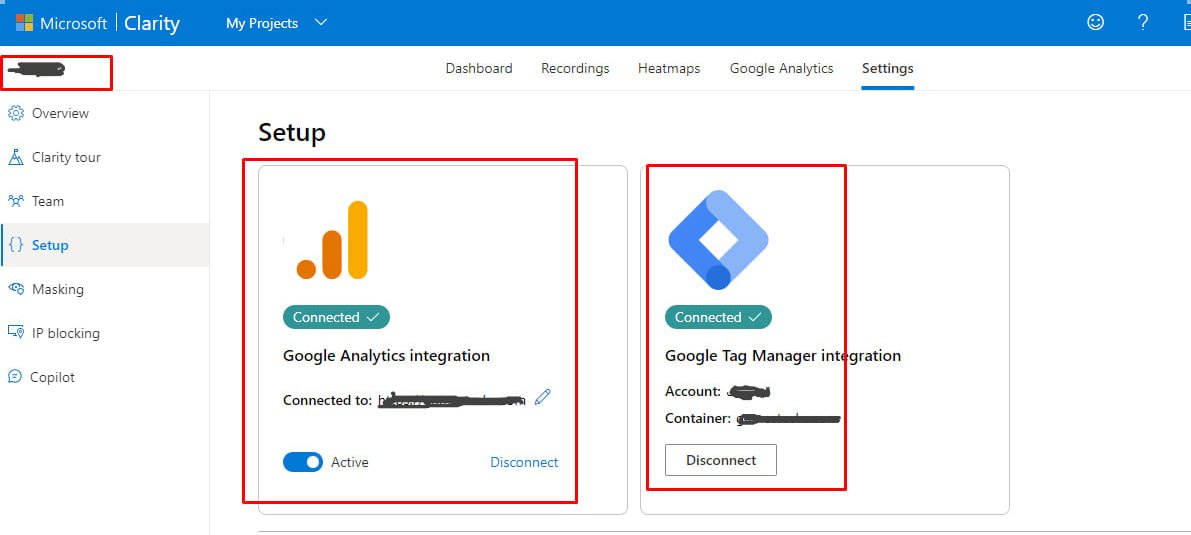The width and height of the screenshot is (1191, 535).
Task: Click the Clarity brand name
Action: tap(152, 24)
